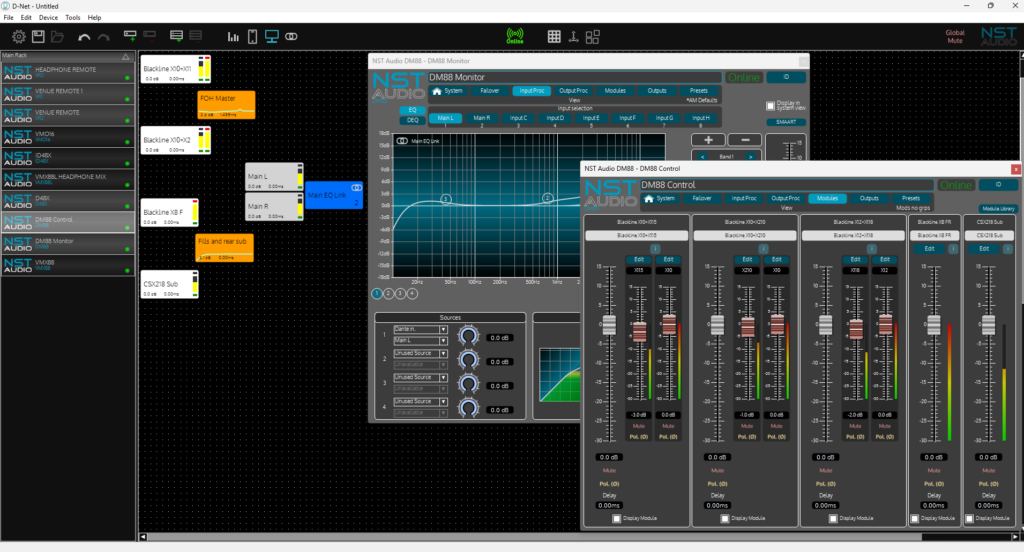Screen dimensions: 1024x552
Task: Click the Global Mute button
Action: click(955, 37)
